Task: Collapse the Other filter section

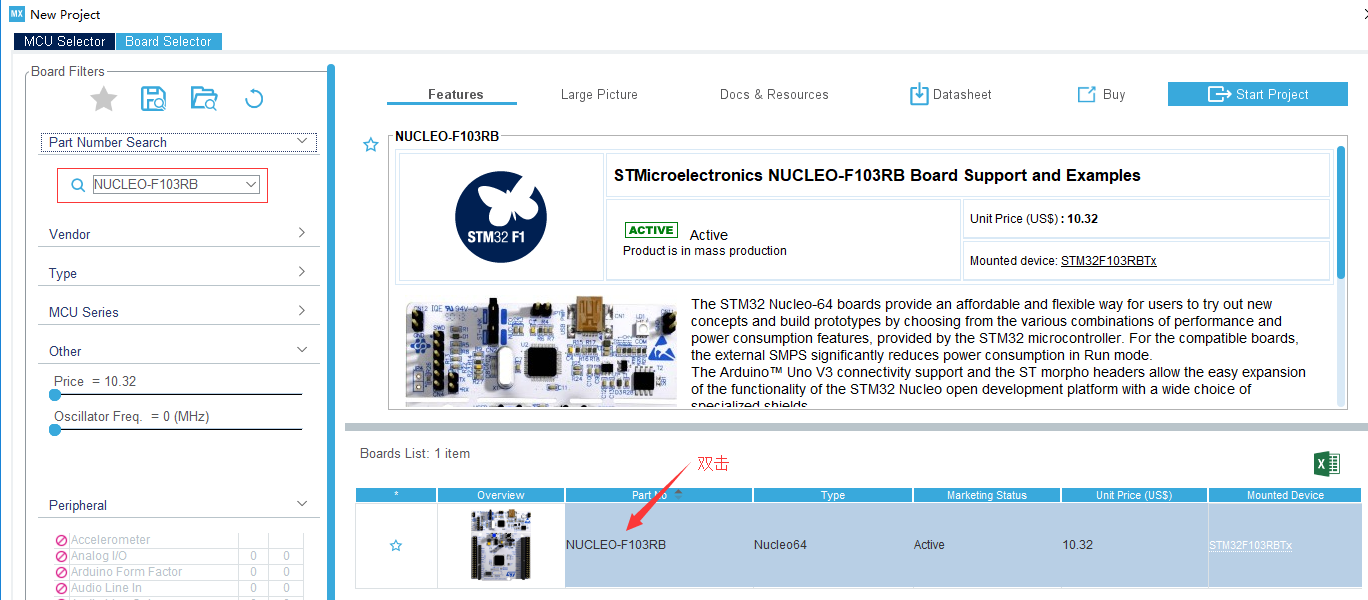Action: [302, 350]
